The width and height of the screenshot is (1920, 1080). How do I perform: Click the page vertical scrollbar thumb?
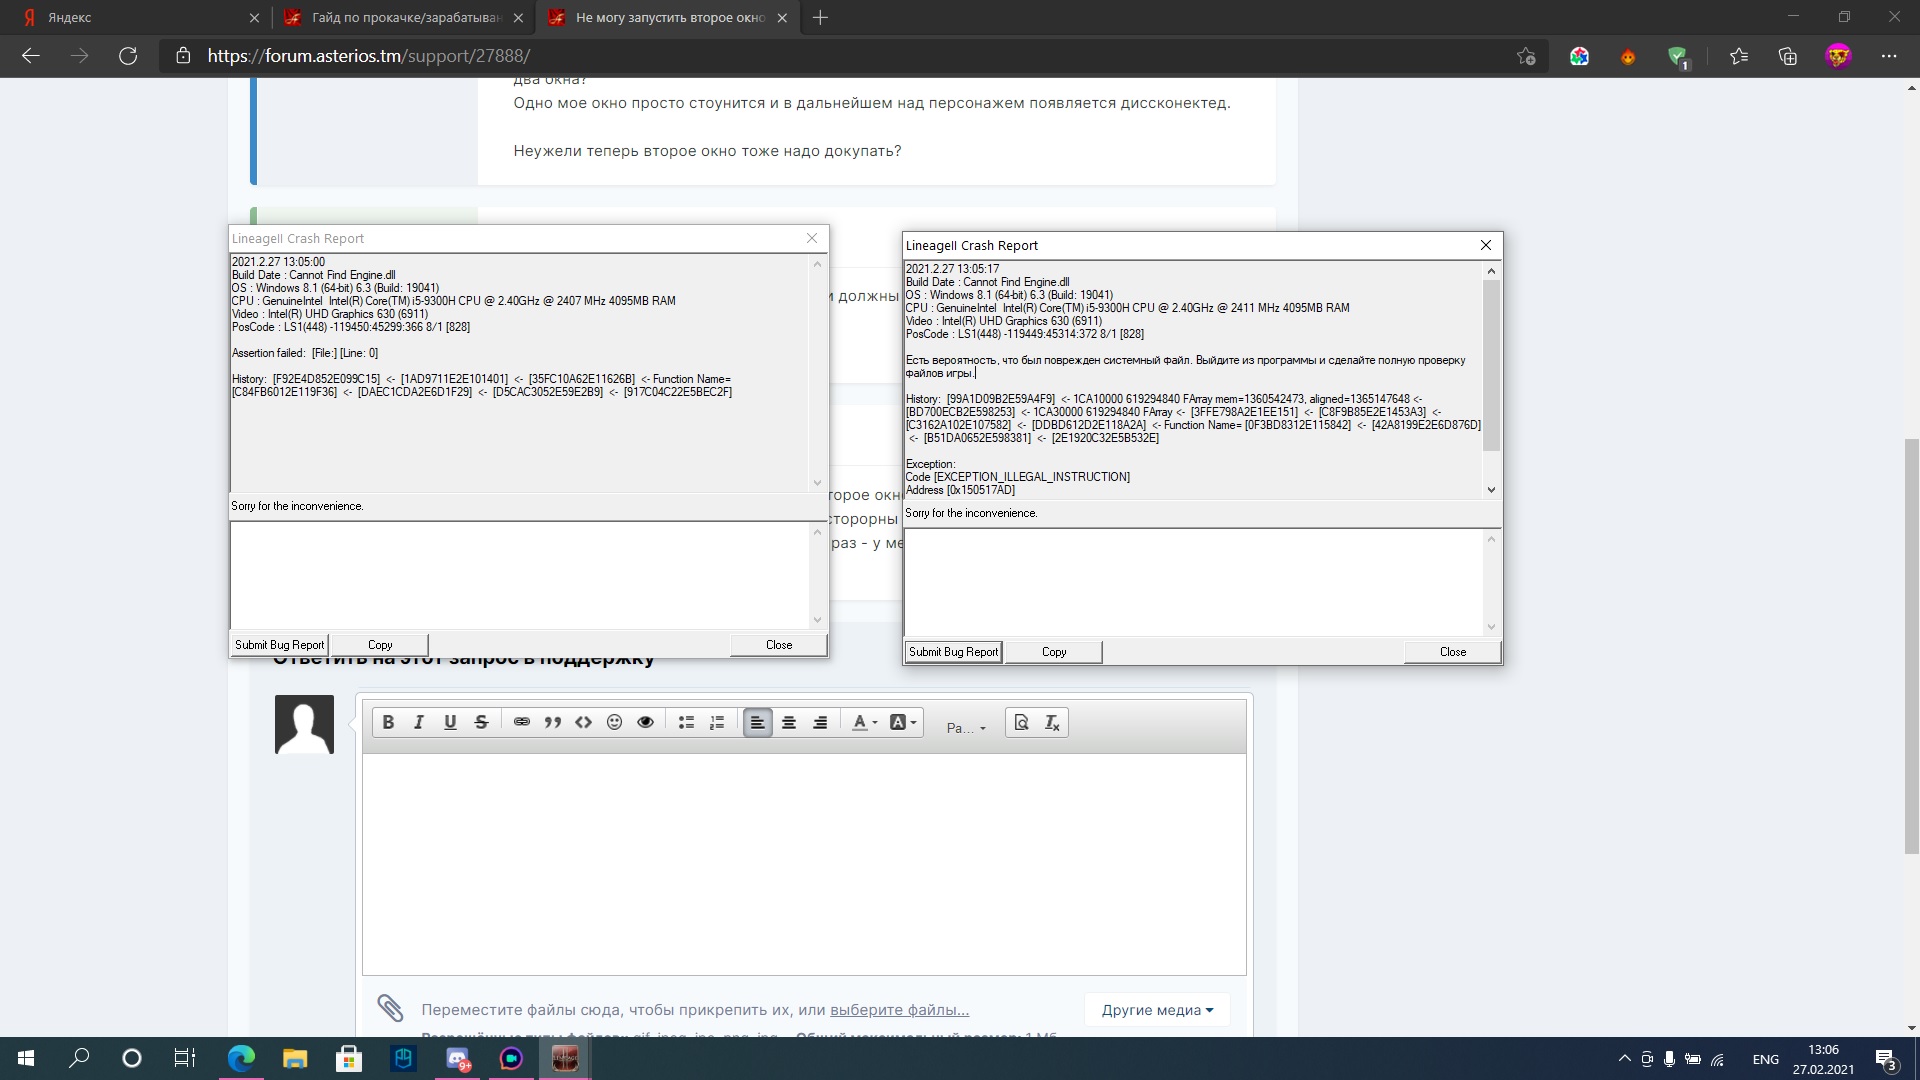(1912, 645)
